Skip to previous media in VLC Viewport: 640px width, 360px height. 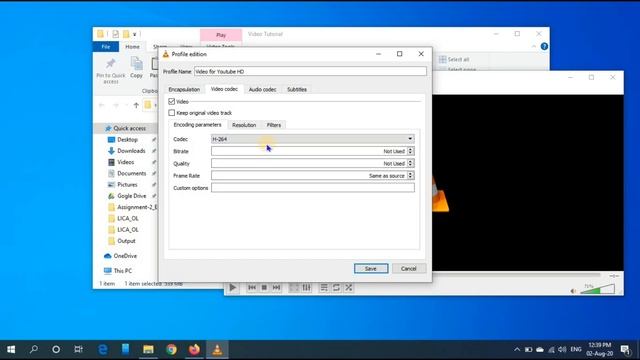click(x=252, y=288)
